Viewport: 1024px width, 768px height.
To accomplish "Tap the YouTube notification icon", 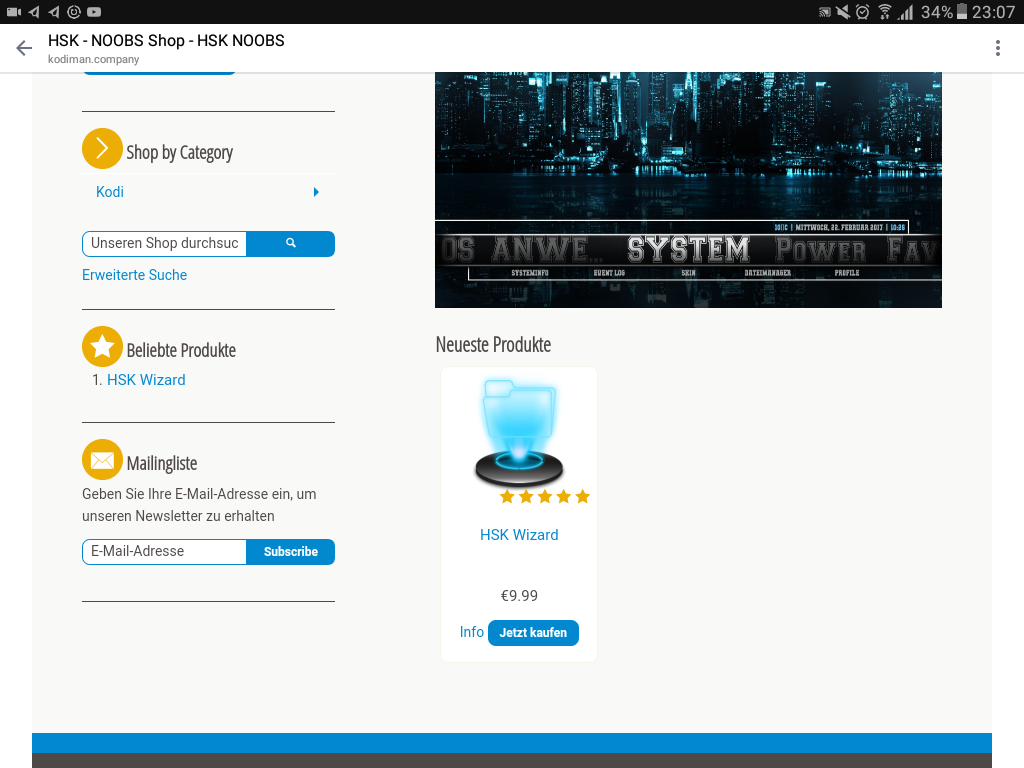I will [x=94, y=12].
